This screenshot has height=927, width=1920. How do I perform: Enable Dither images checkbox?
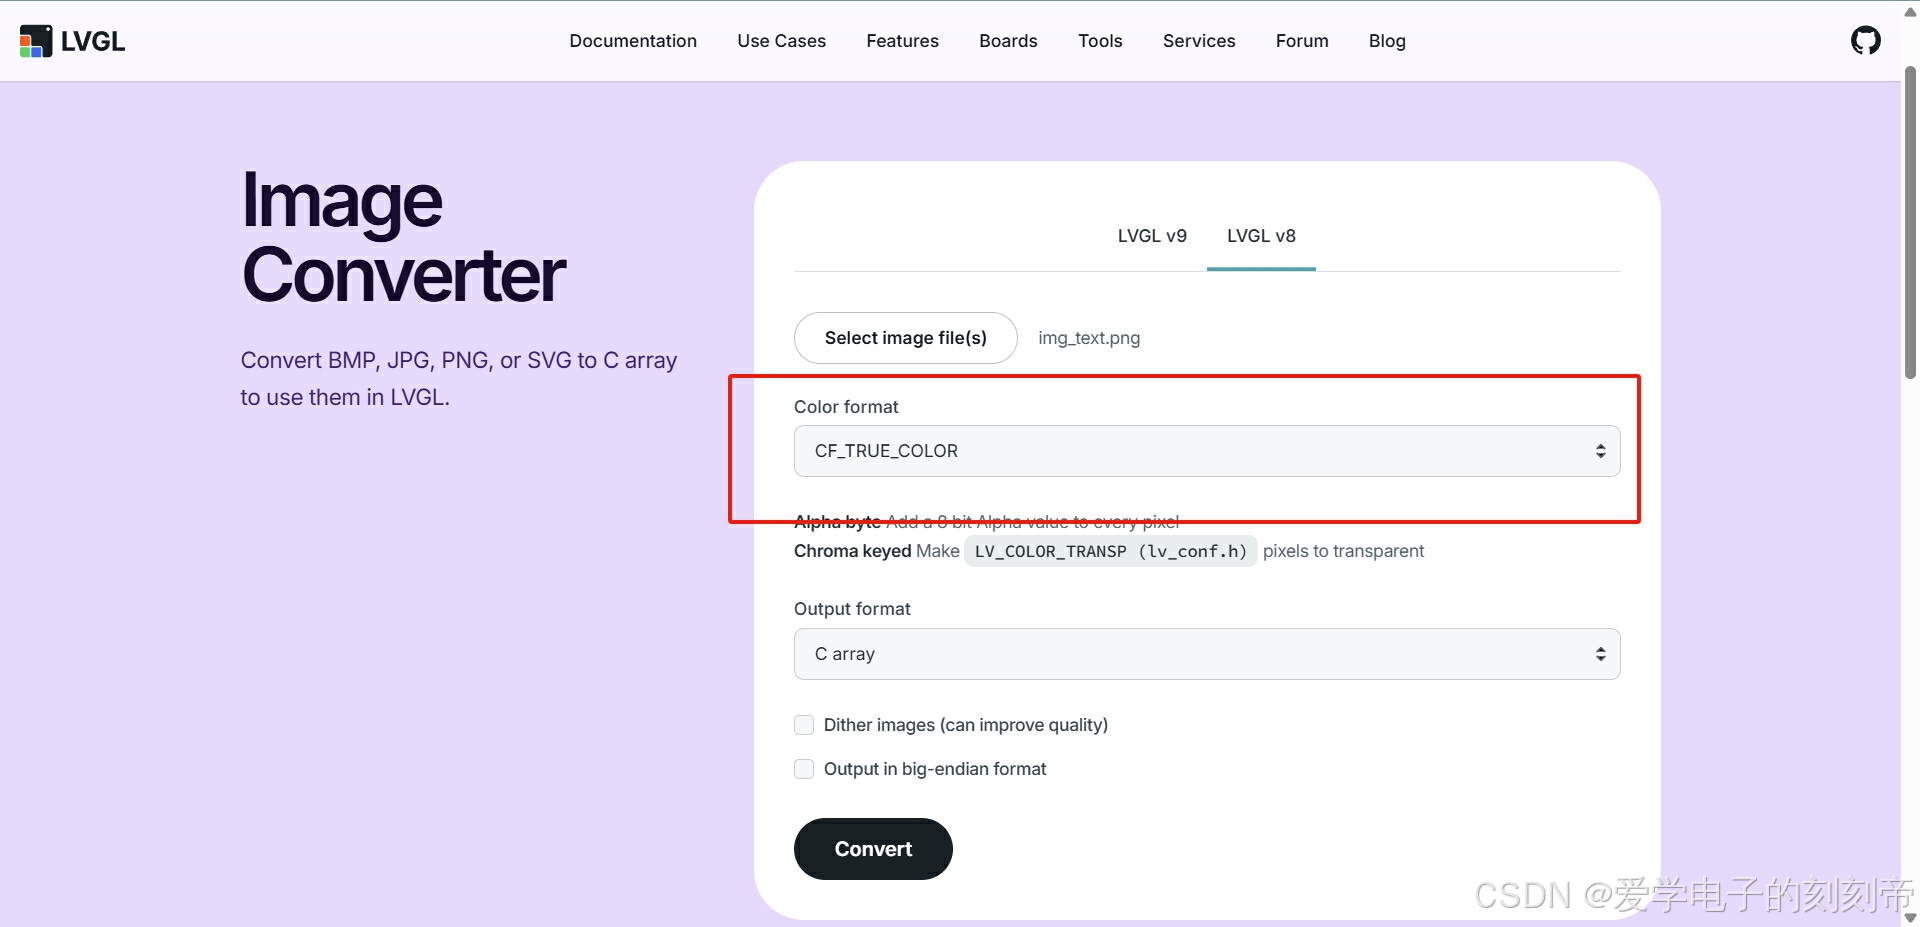pos(804,725)
